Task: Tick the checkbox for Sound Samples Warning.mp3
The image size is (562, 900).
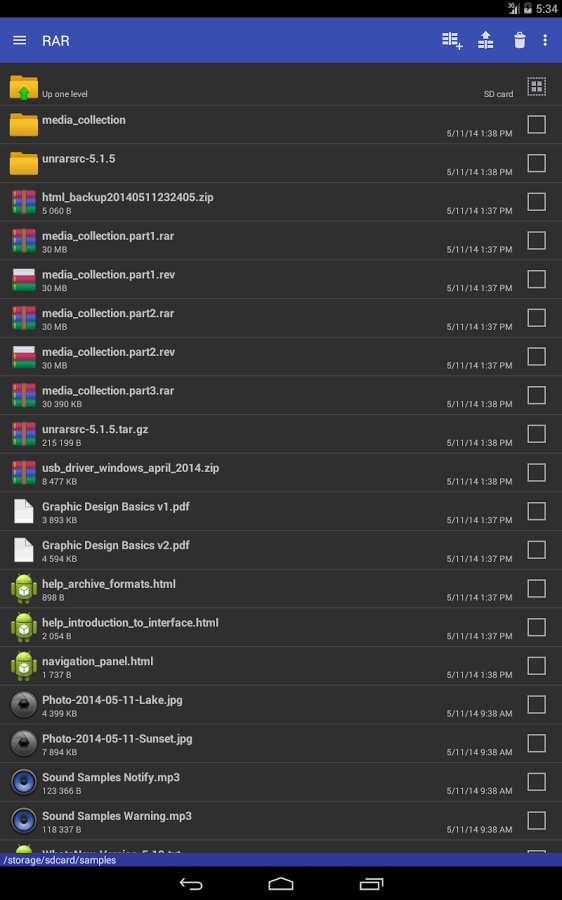Action: [536, 821]
